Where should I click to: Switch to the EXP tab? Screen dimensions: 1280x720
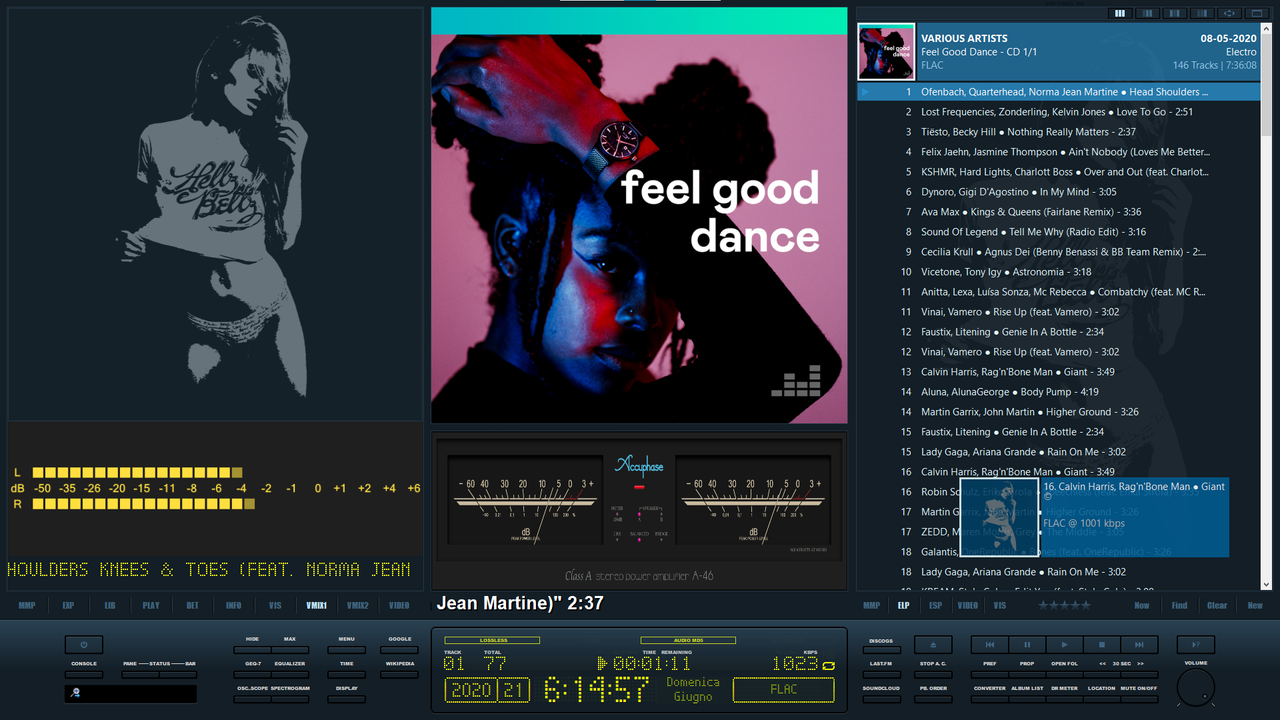pos(68,605)
